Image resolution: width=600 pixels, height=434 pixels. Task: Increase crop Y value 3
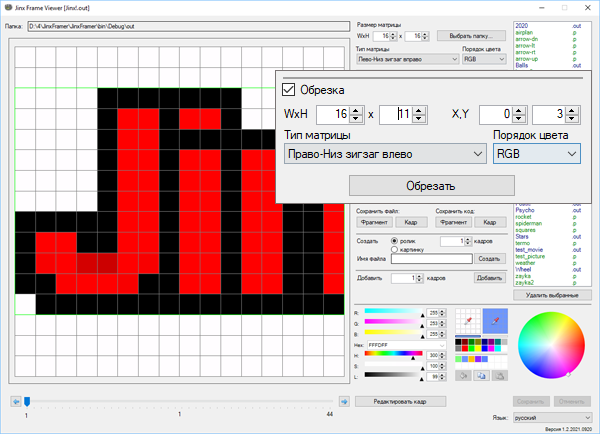pyautogui.click(x=572, y=111)
